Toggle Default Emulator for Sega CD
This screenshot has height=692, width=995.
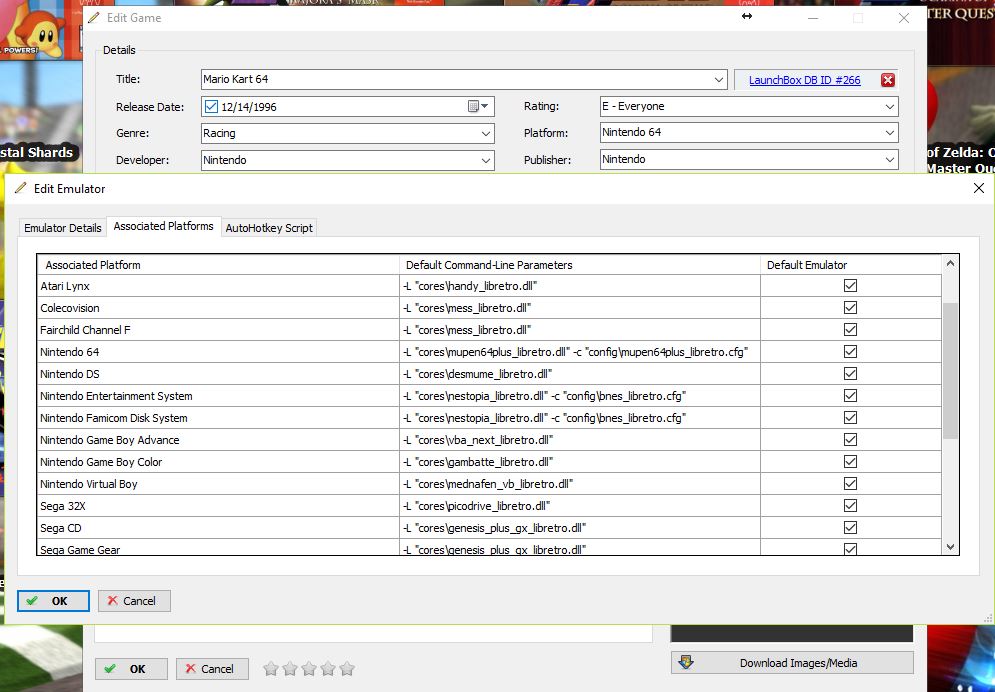click(x=850, y=528)
